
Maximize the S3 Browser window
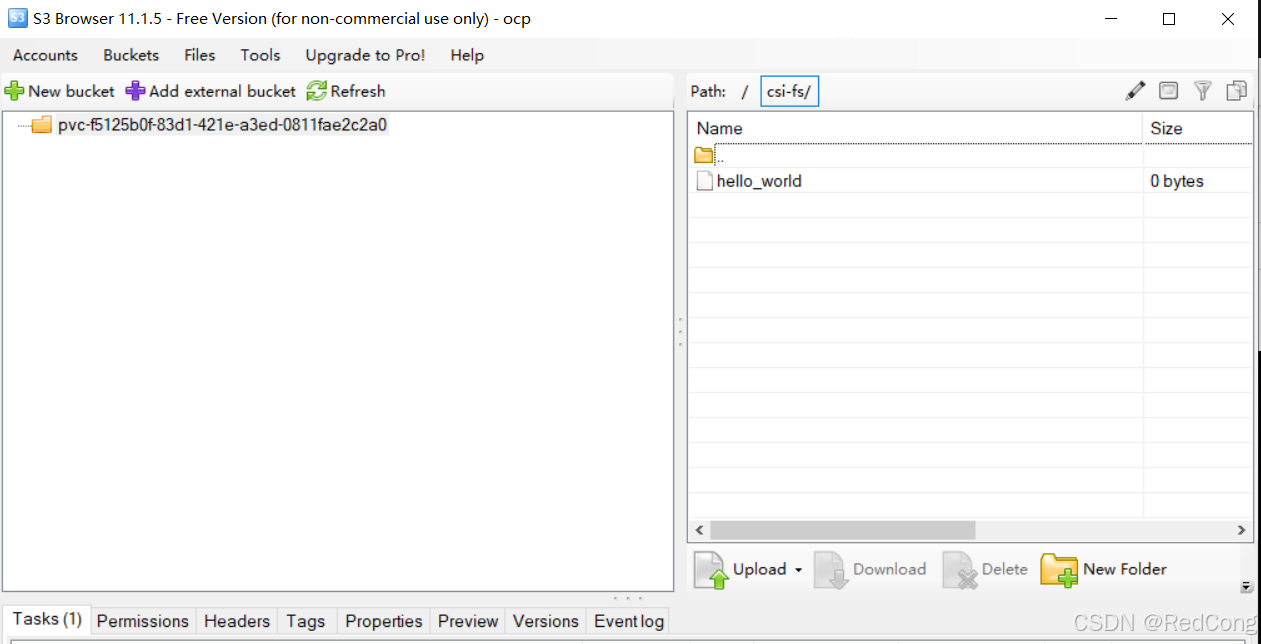coord(1169,19)
